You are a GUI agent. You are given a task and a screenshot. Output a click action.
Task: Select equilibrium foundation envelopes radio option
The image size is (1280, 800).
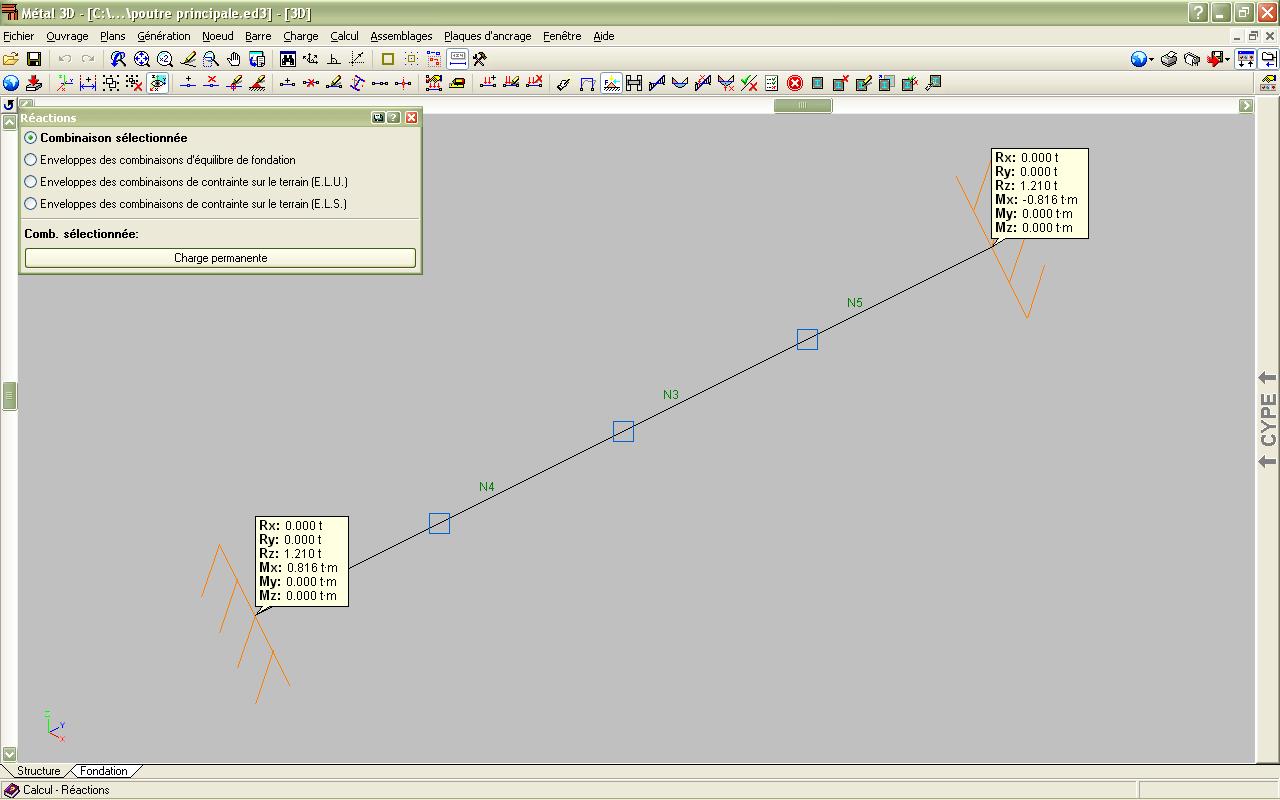tap(31, 160)
